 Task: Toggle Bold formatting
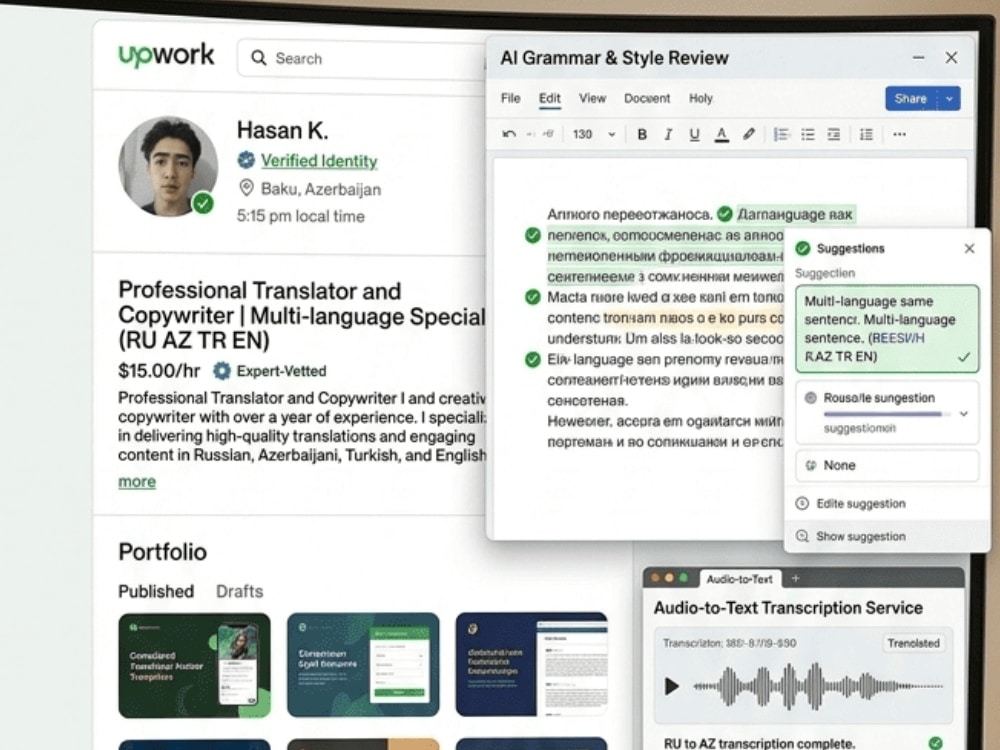[x=642, y=134]
